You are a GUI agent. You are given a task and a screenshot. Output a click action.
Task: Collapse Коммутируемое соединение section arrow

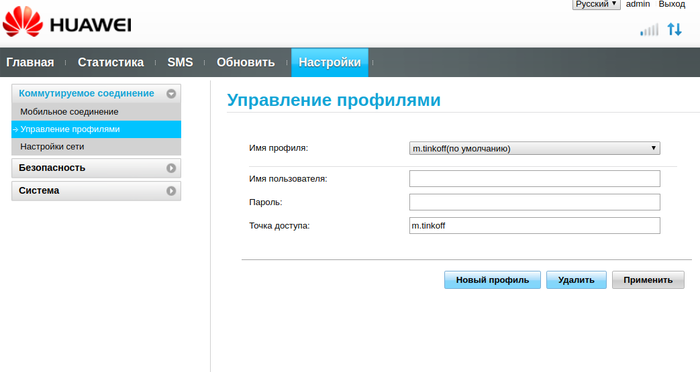171,94
